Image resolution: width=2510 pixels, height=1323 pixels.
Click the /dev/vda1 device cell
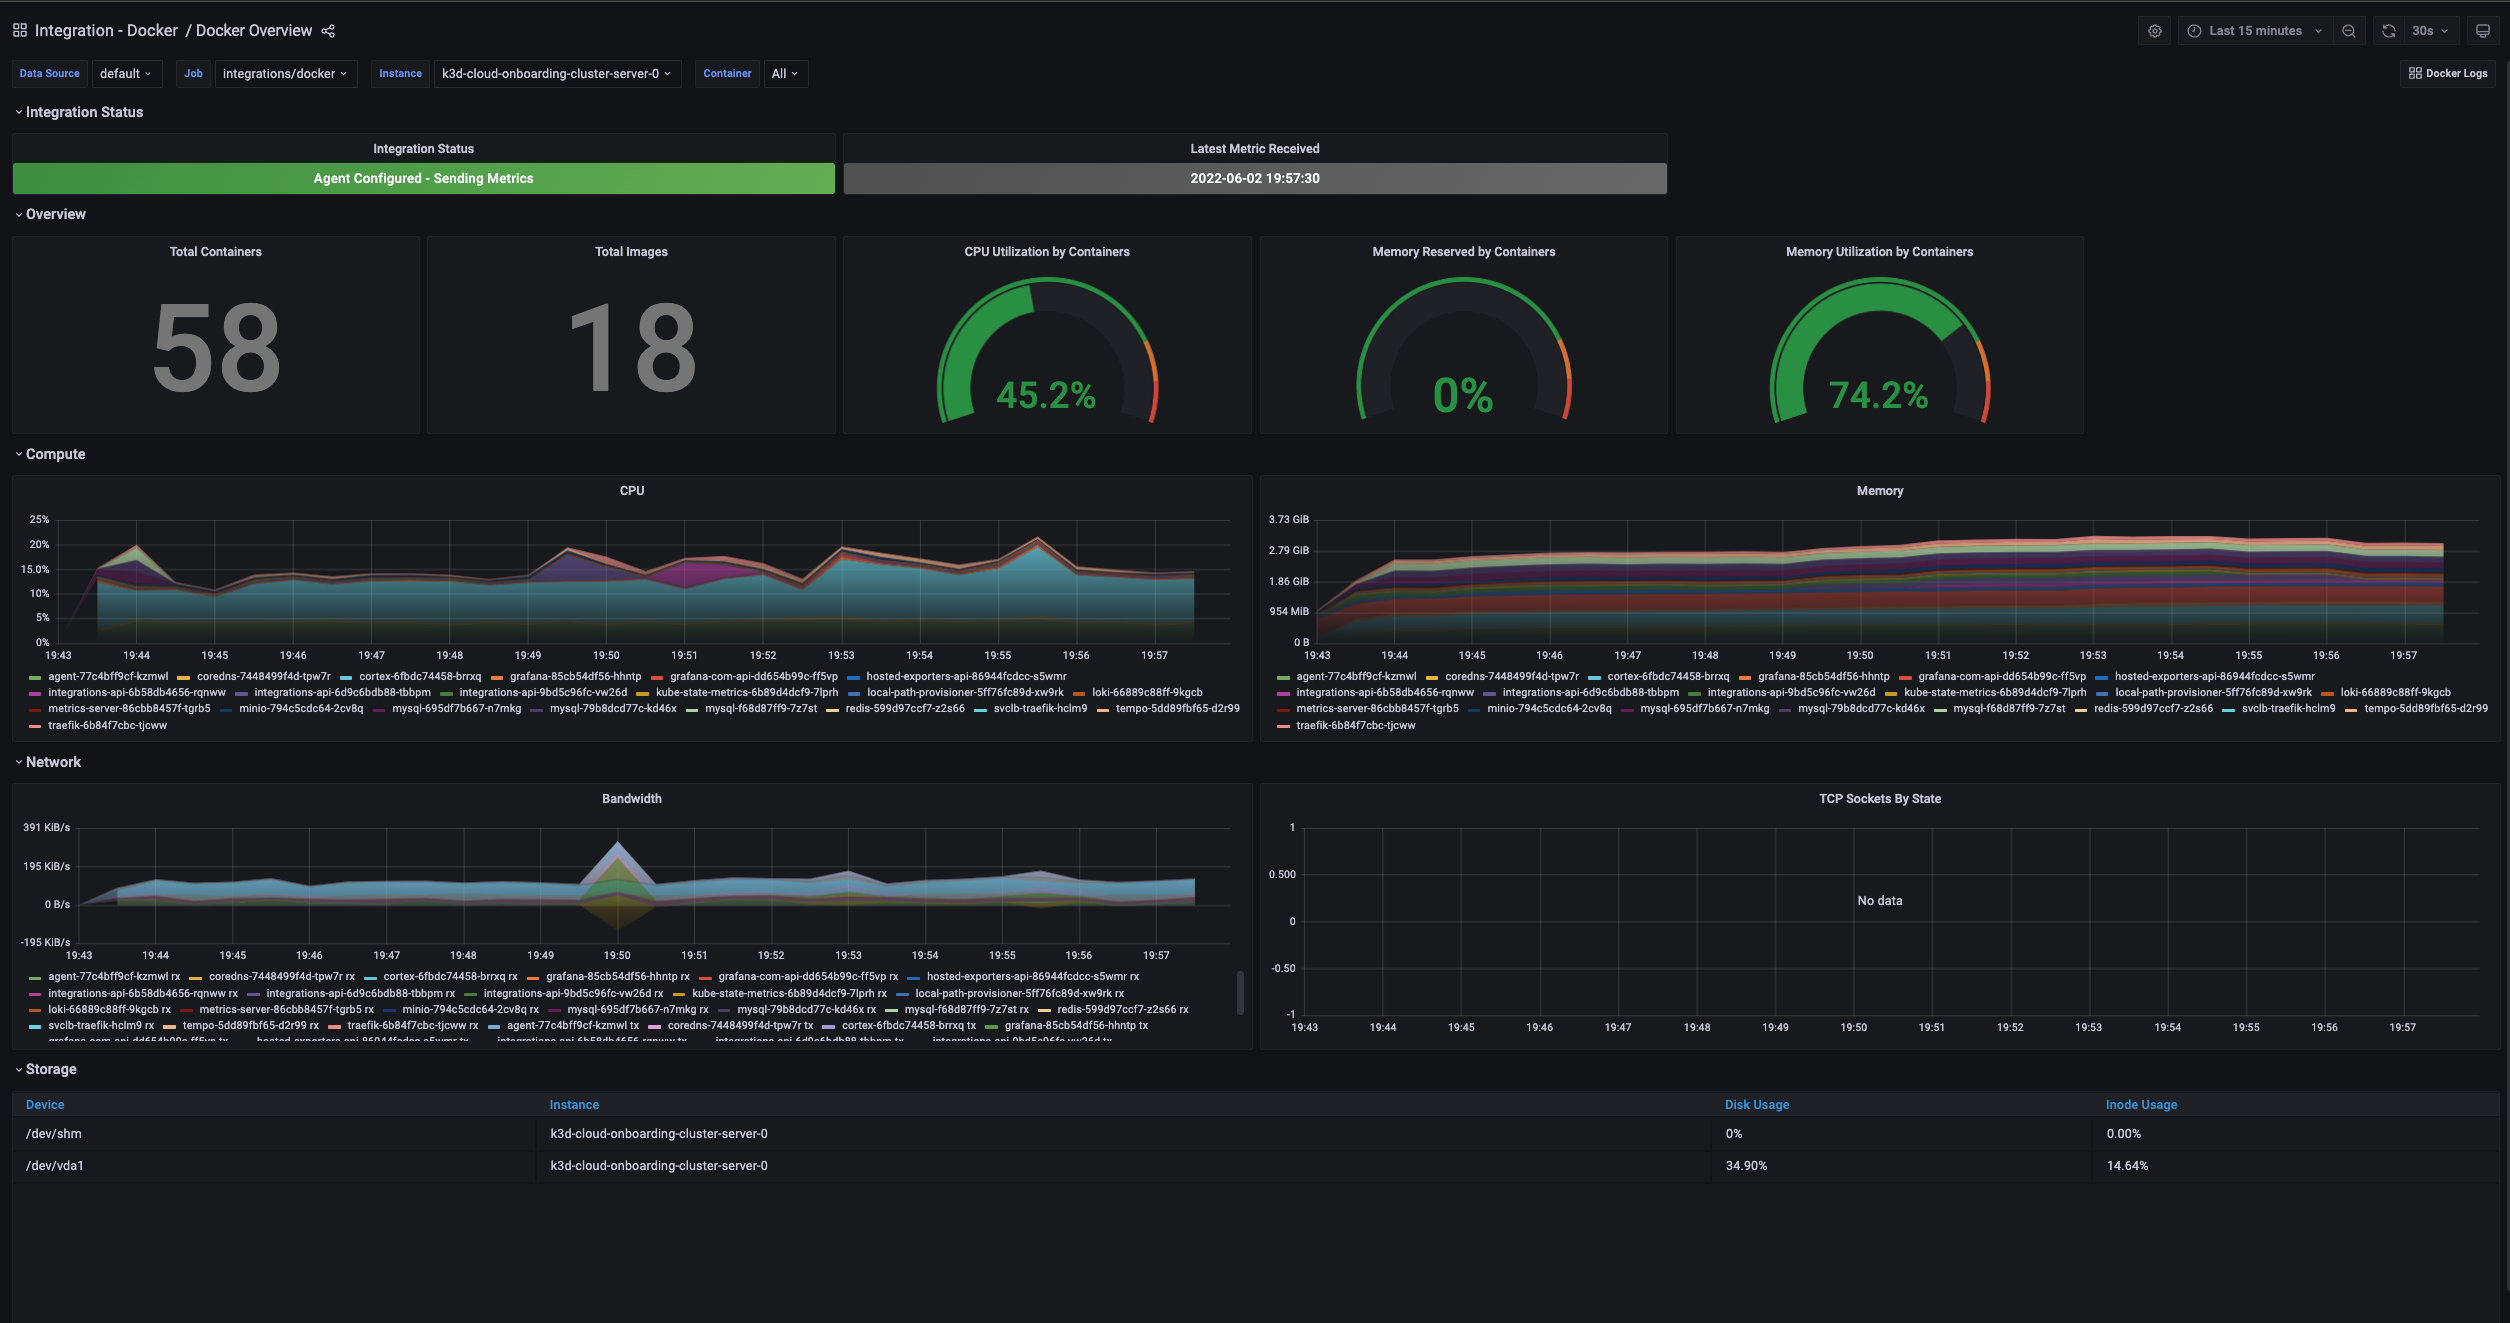[x=274, y=1166]
